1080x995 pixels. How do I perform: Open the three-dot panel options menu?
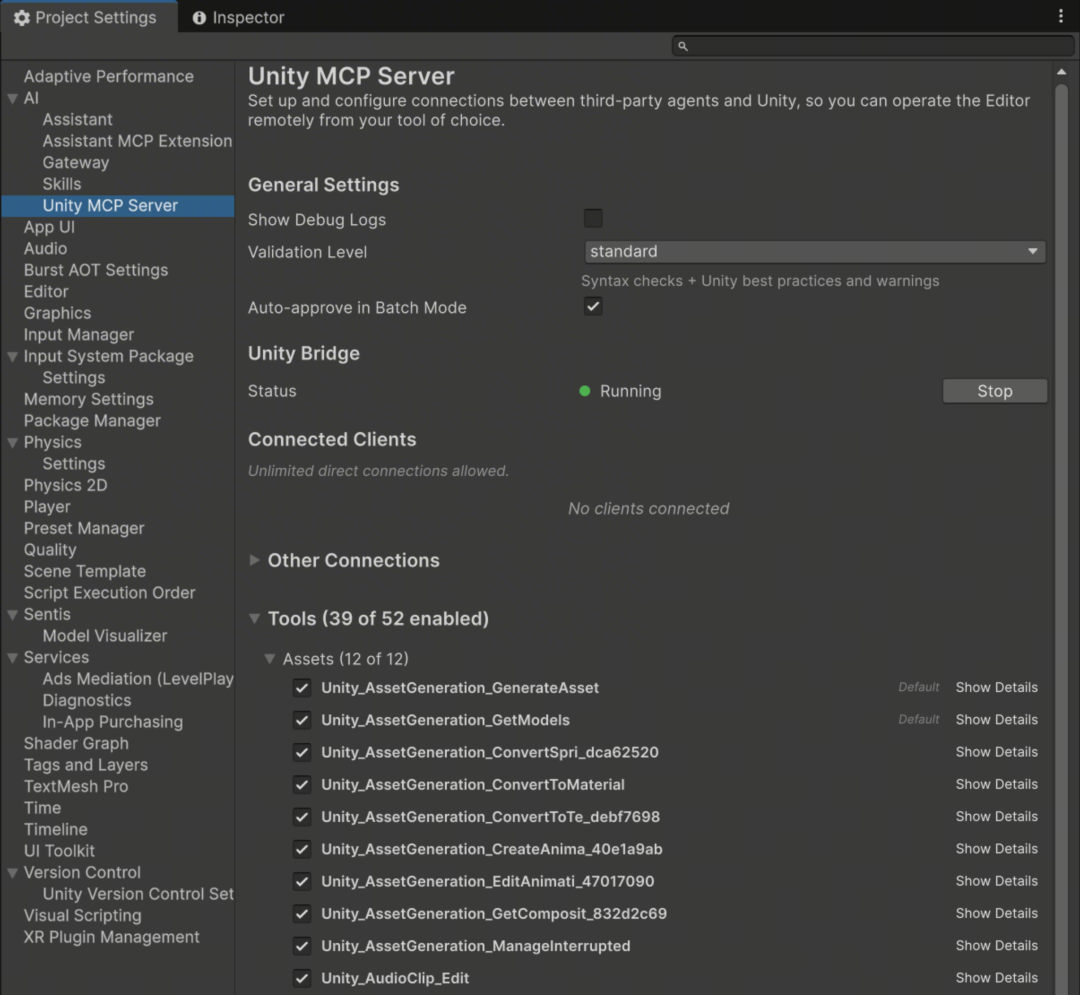tap(1061, 17)
